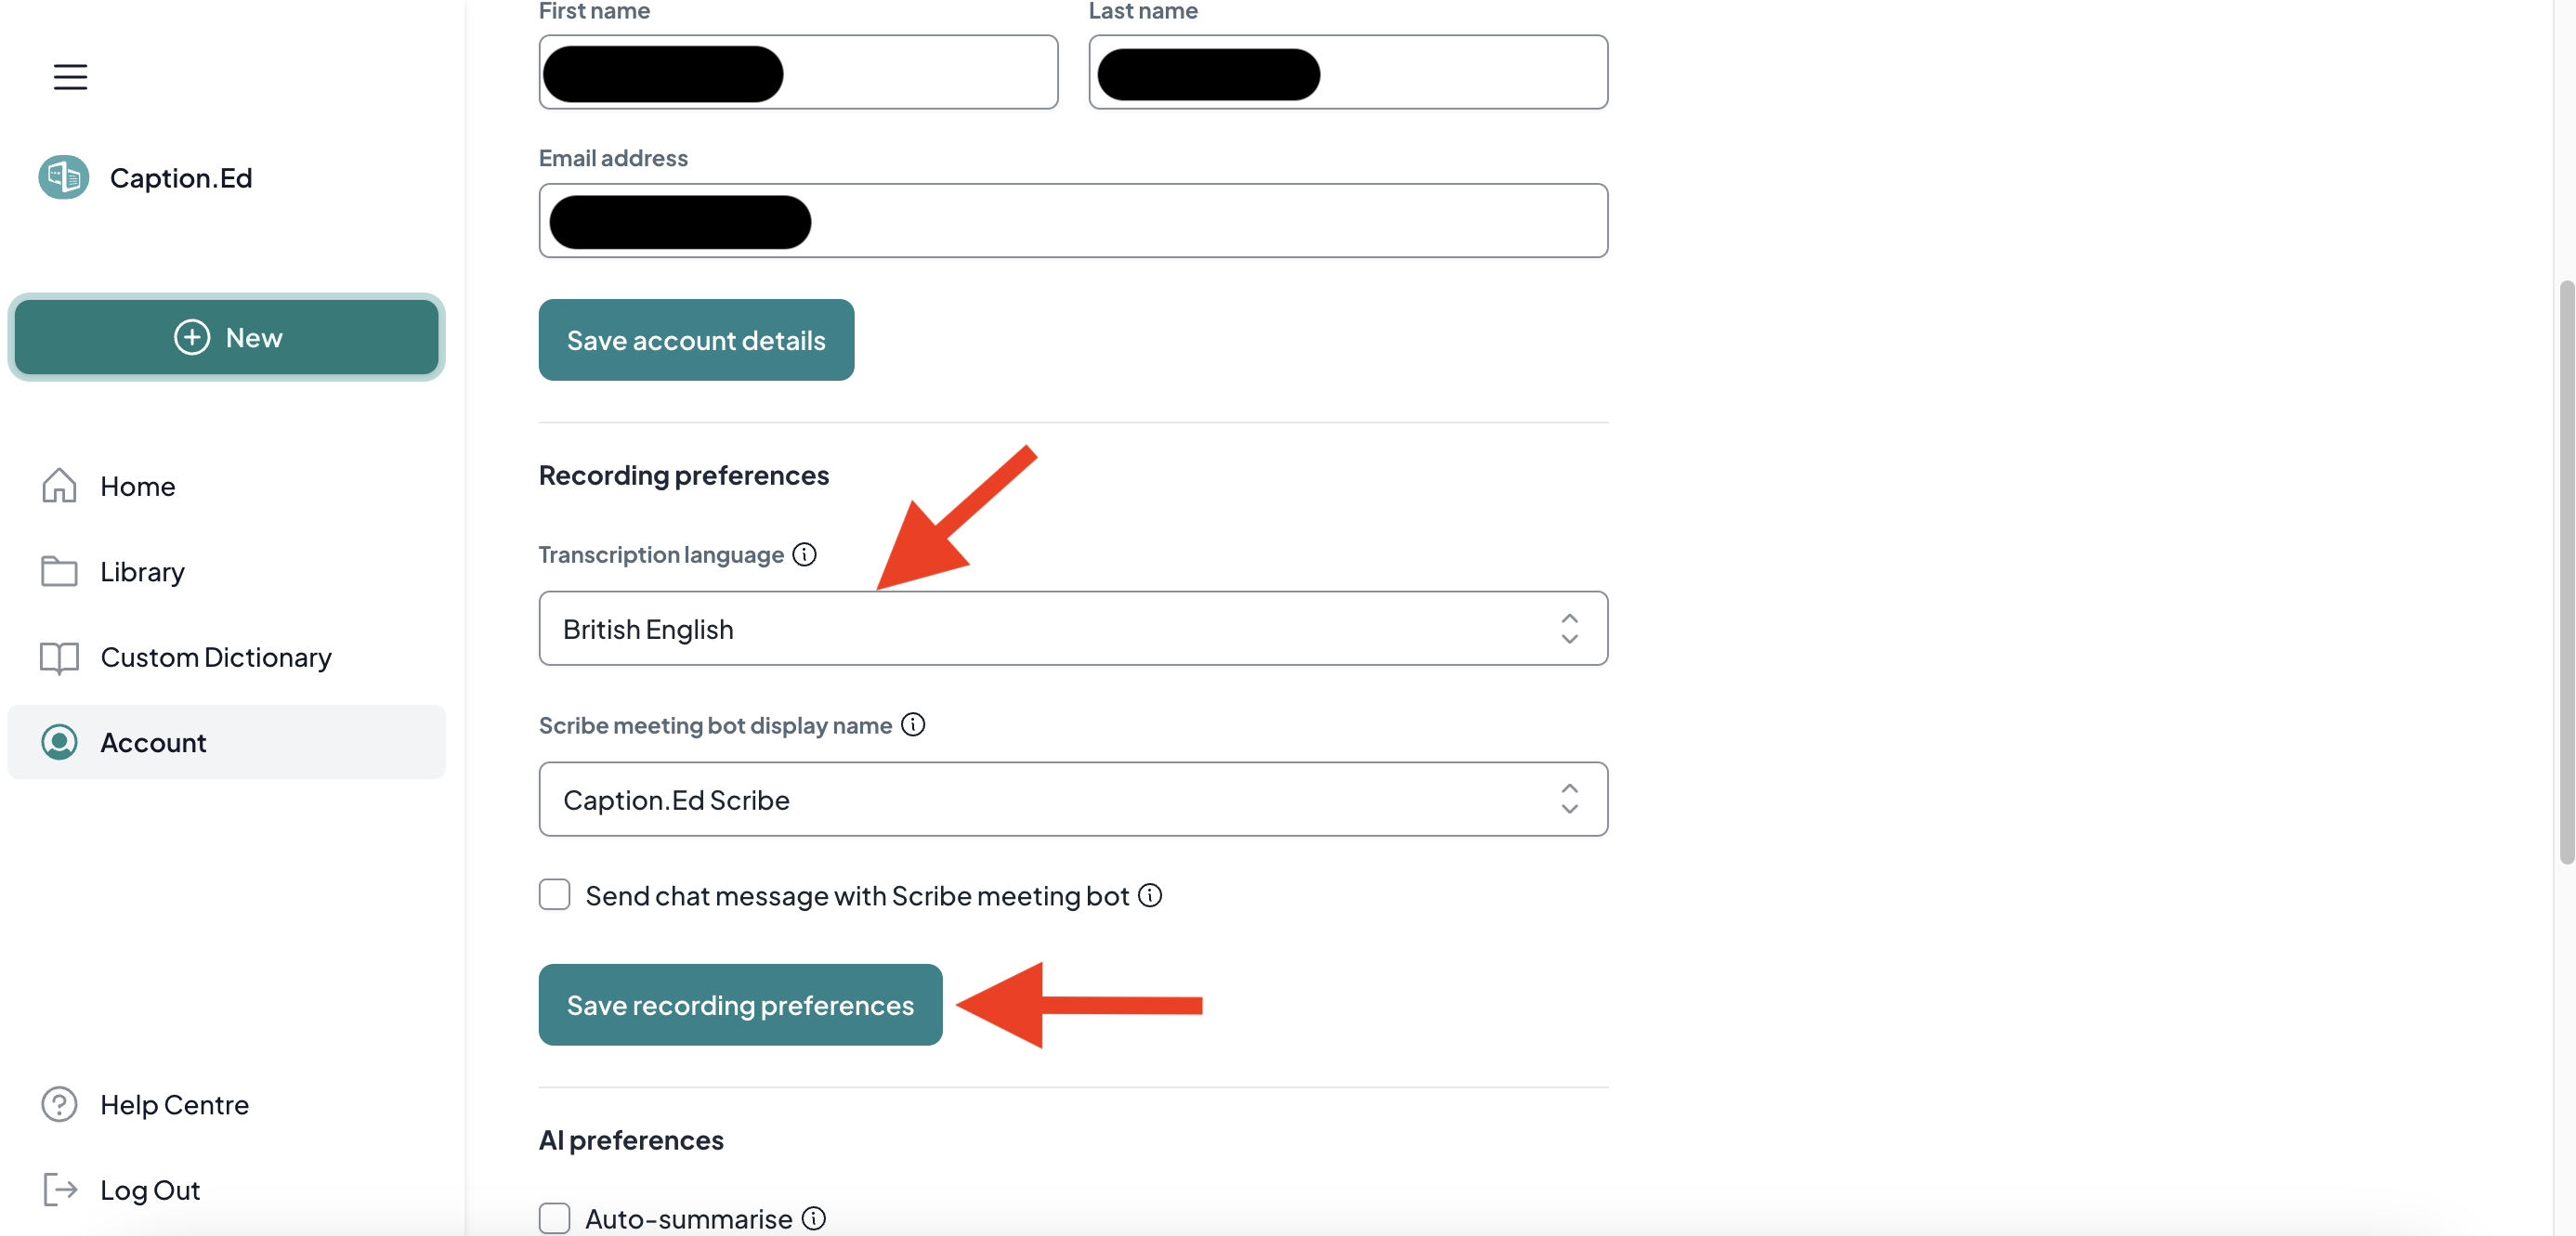Click the Help Centre question mark icon

59,1104
